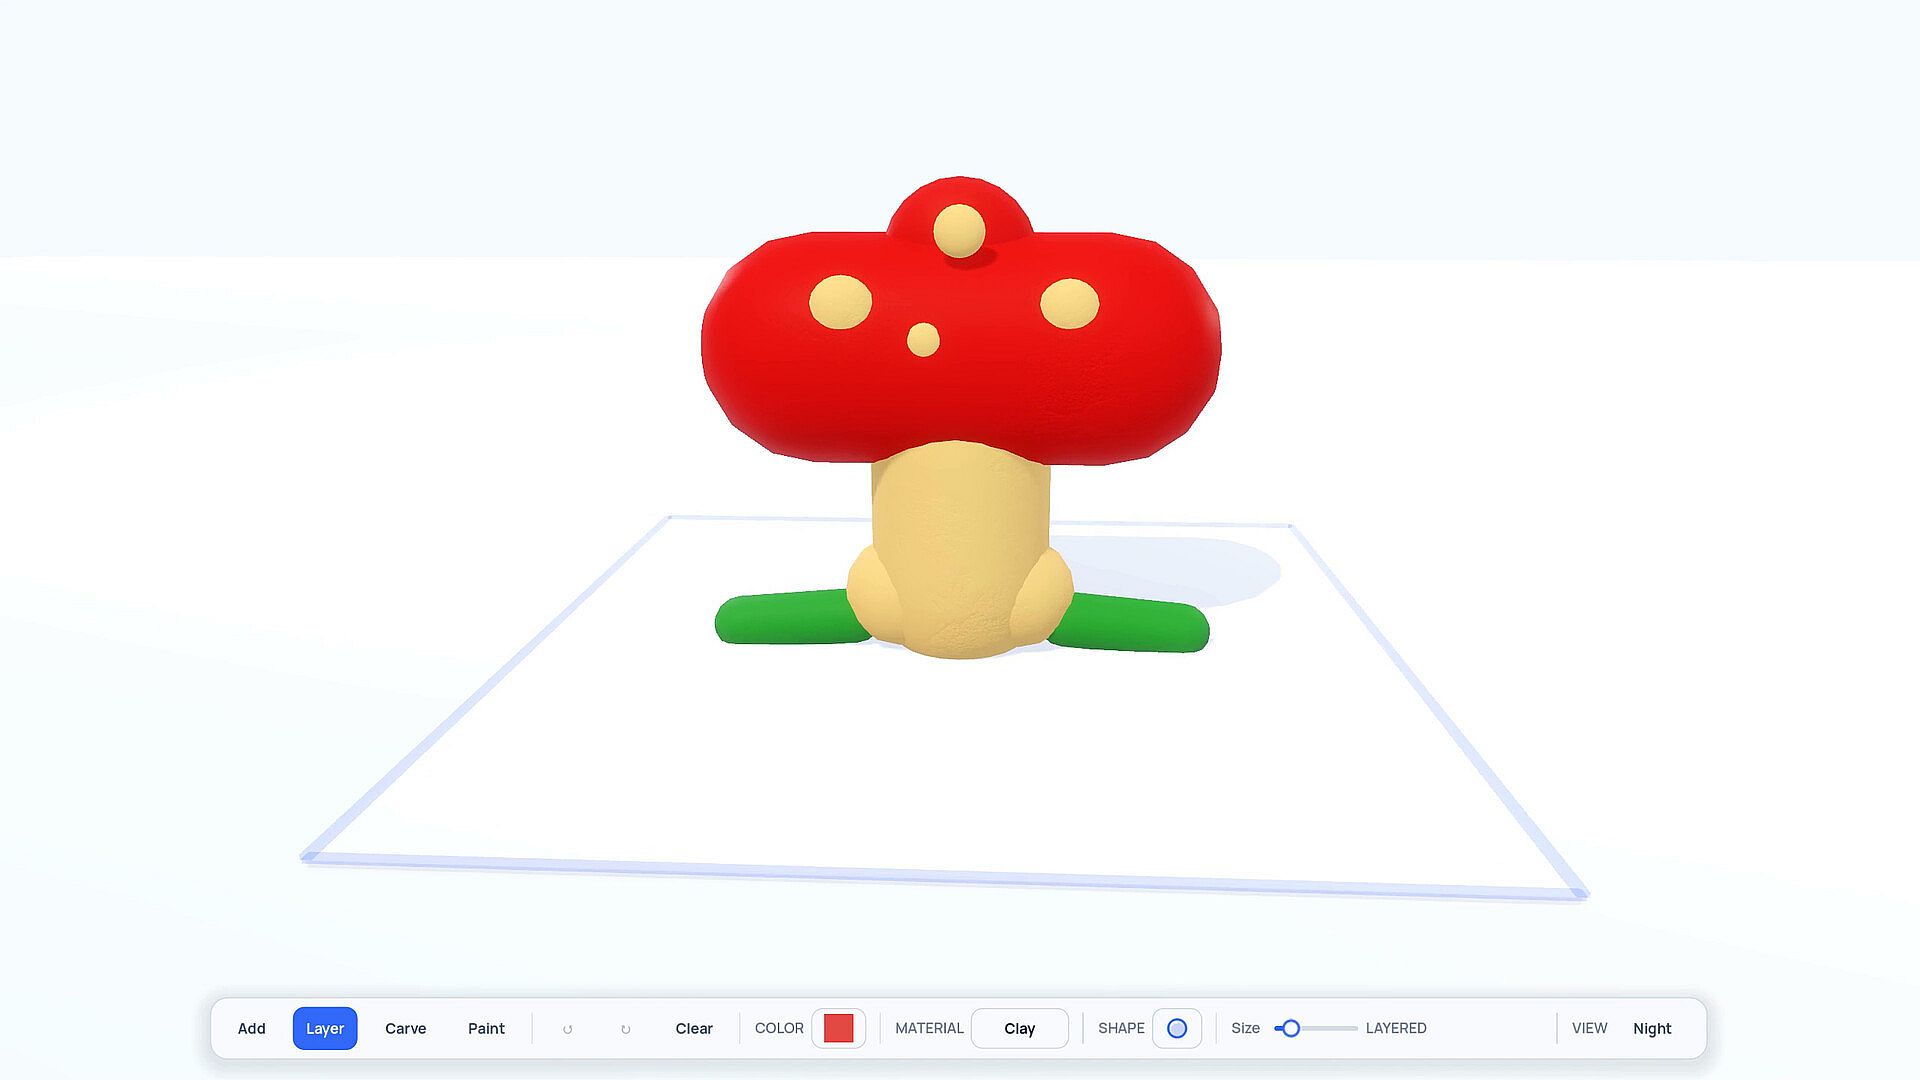Click the undo arrow icon
This screenshot has height=1080, width=1920.
(x=568, y=1029)
